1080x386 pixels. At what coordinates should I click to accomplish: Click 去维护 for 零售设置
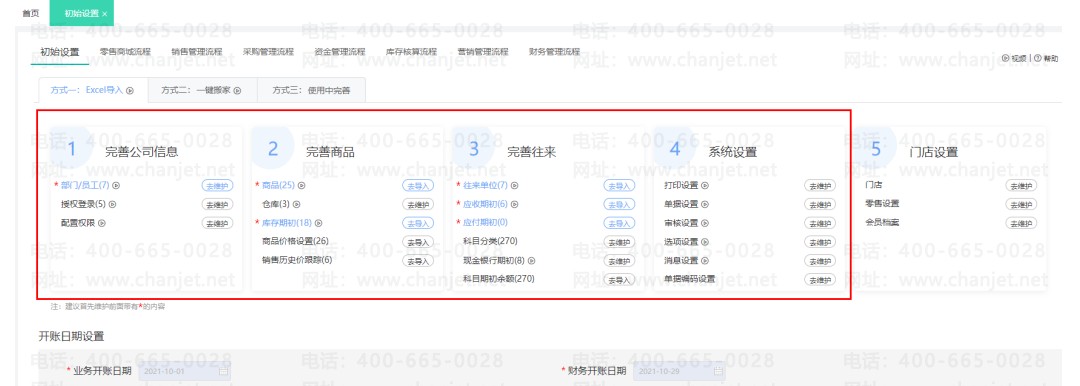[x=1021, y=205]
